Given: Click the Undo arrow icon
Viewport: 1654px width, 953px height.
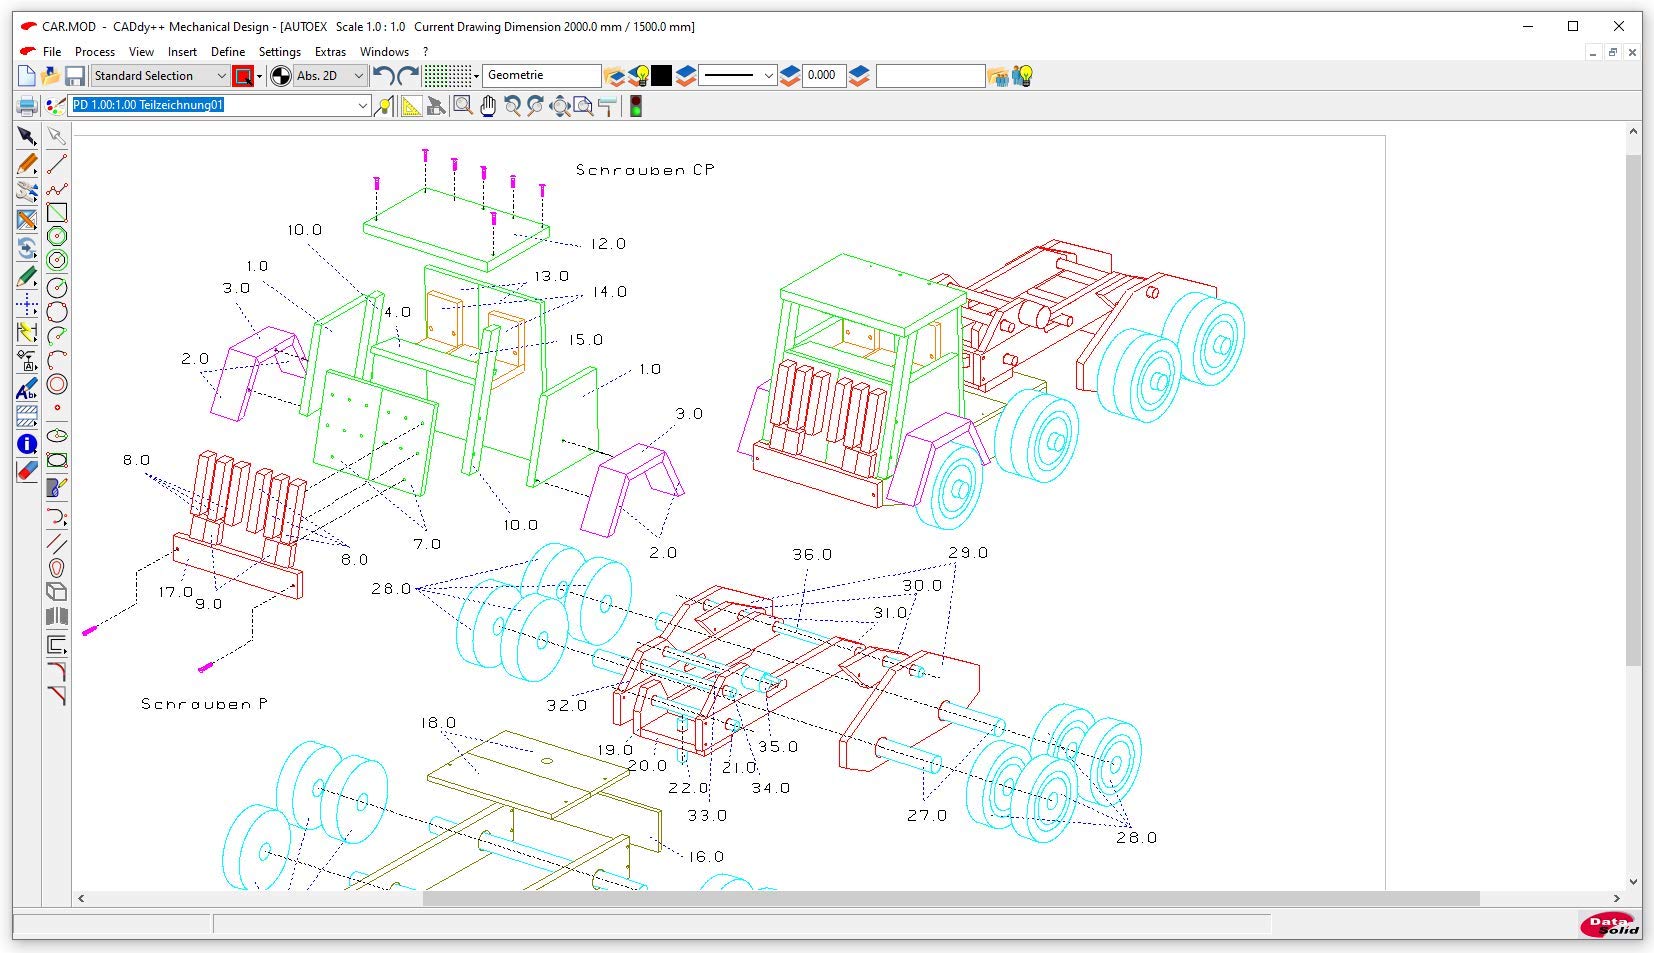Looking at the screenshot, I should (382, 76).
